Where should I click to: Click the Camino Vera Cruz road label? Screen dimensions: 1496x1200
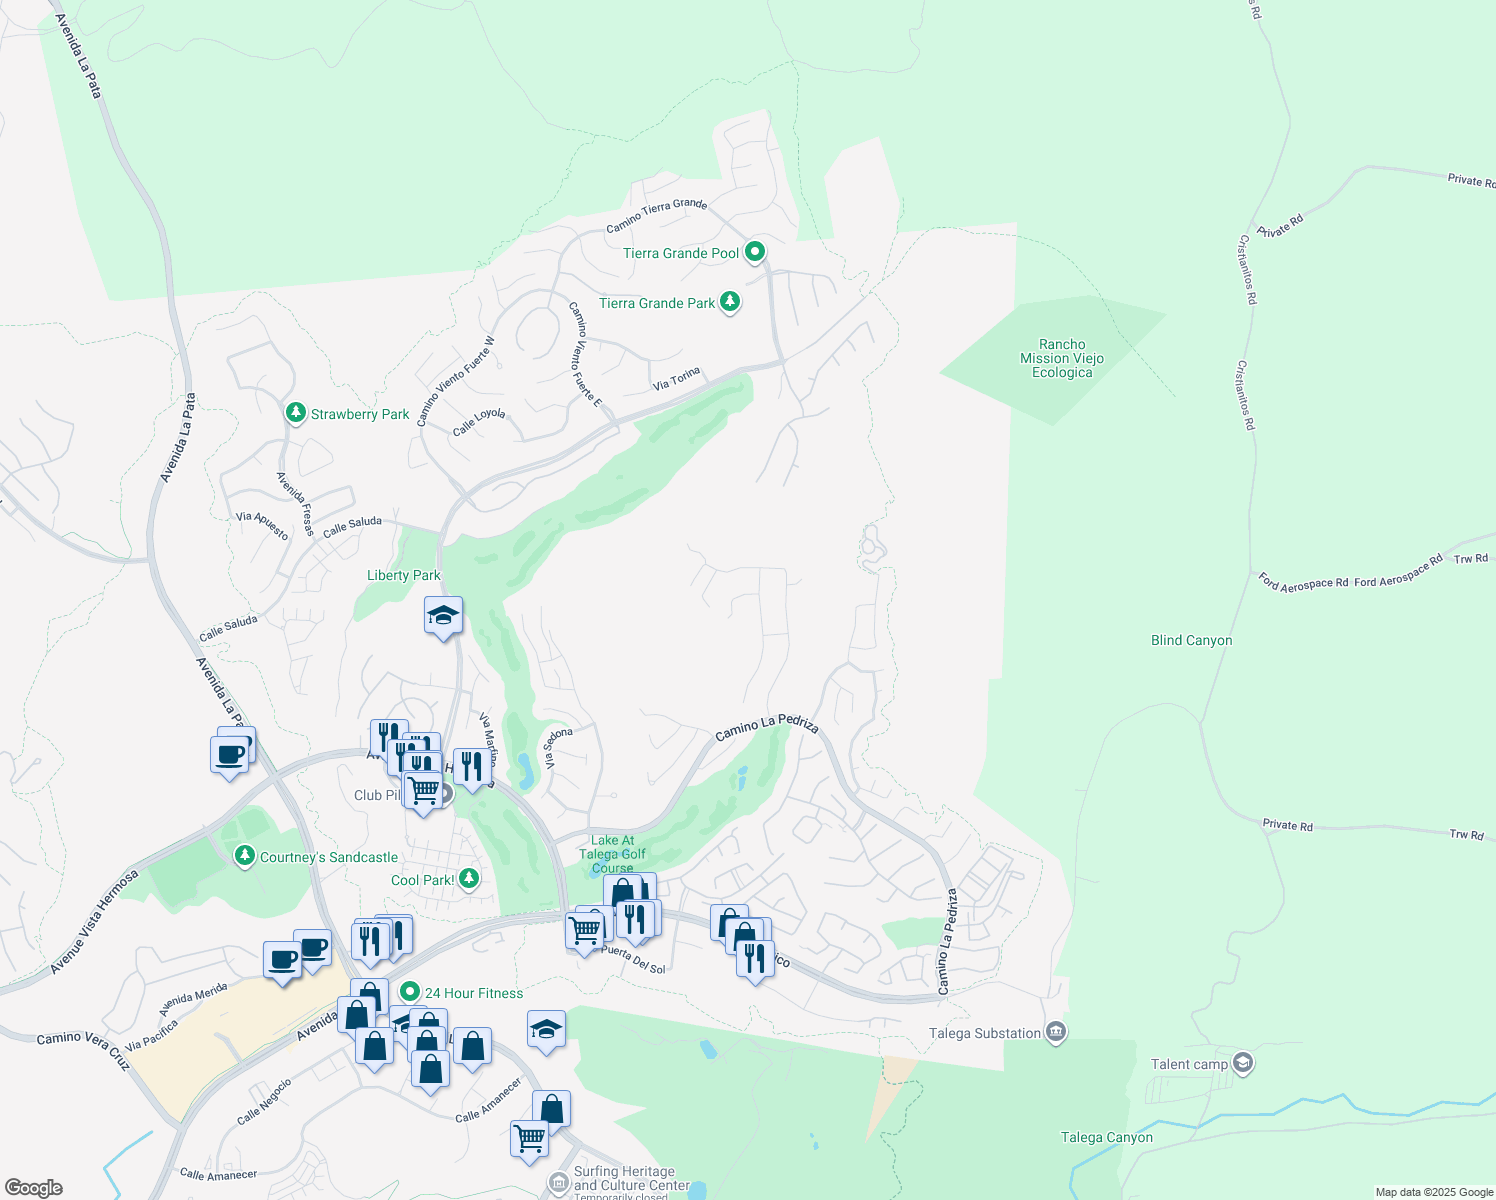84,1050
